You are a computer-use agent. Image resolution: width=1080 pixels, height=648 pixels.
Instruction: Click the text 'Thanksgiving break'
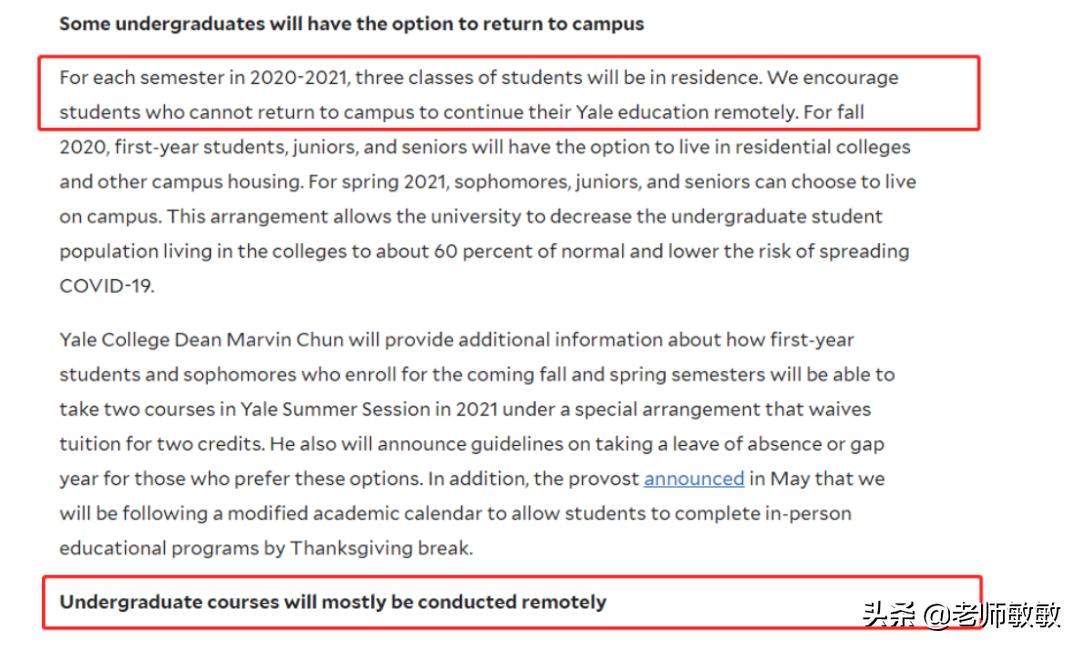click(x=380, y=548)
